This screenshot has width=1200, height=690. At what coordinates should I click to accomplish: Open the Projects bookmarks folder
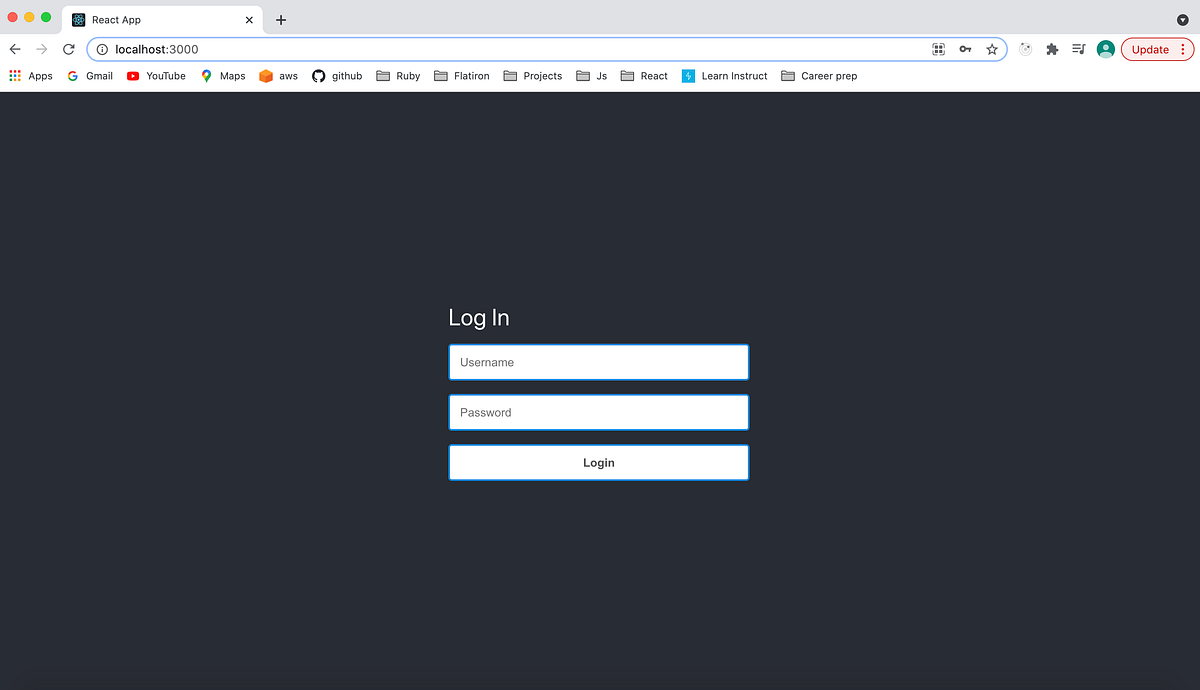532,75
